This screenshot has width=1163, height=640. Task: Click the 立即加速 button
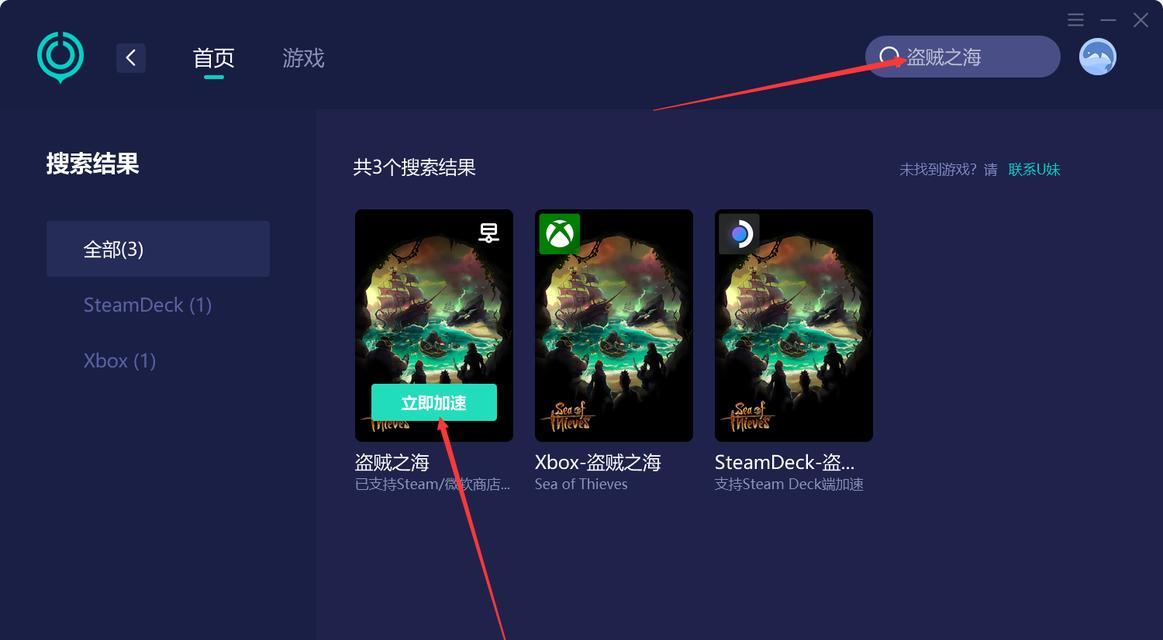point(434,403)
